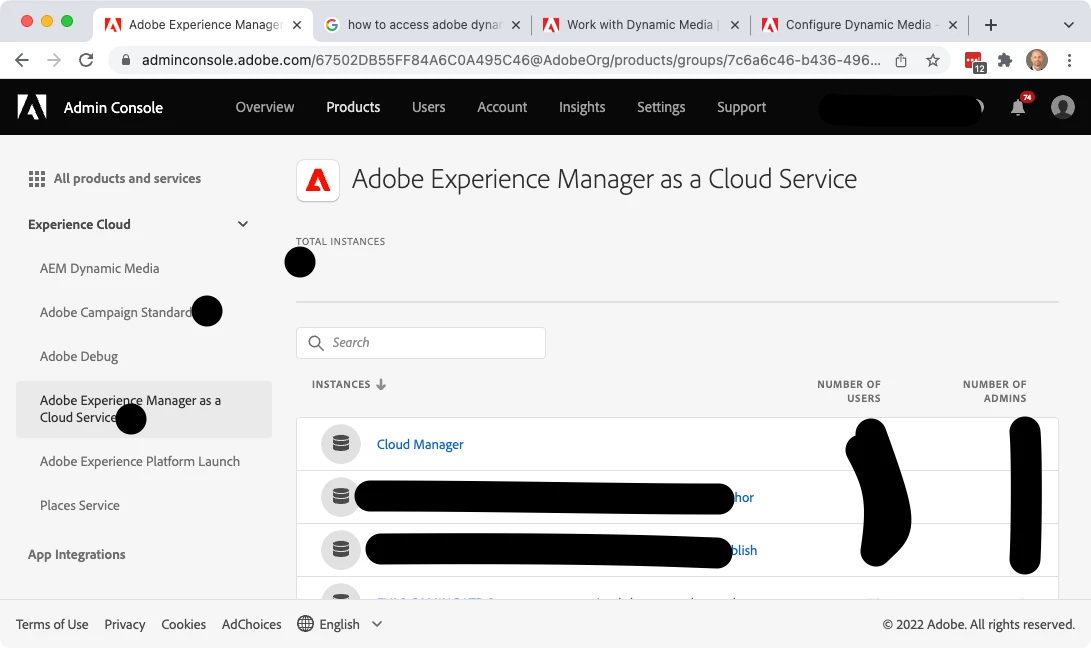This screenshot has width=1091, height=648.
Task: Sort by the Instances column arrow
Action: (381, 384)
